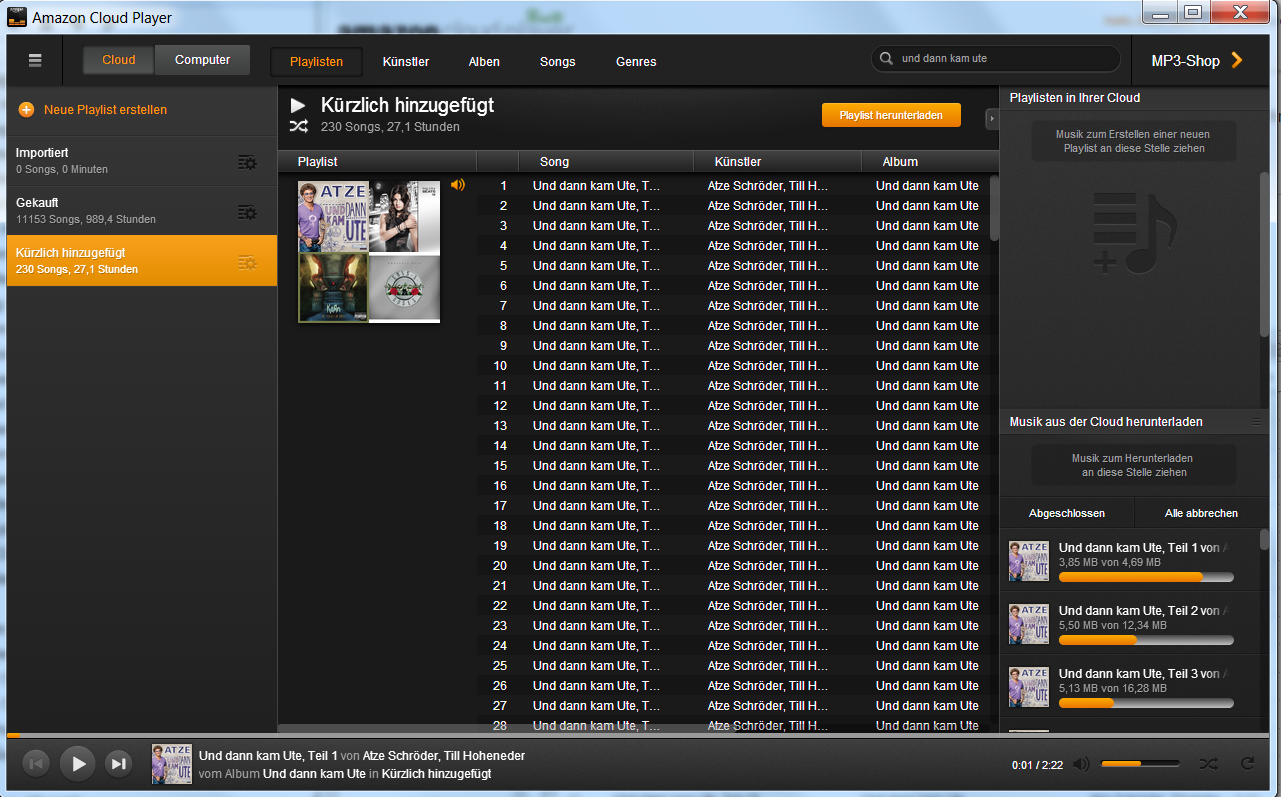Image resolution: width=1281 pixels, height=797 pixels.
Task: Play the Kürzlich hinzugefügt playlist
Action: click(298, 105)
